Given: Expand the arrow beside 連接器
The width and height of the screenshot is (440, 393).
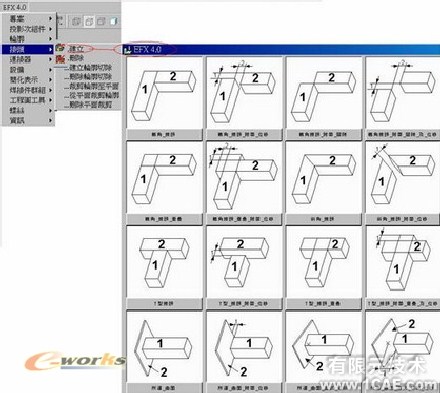Looking at the screenshot, I should click(x=50, y=59).
